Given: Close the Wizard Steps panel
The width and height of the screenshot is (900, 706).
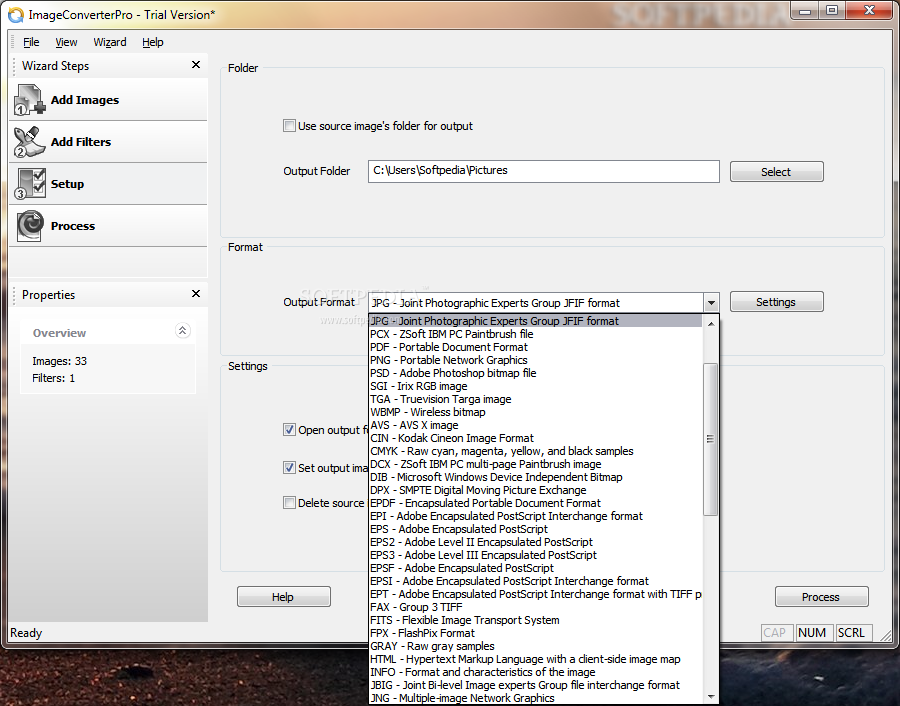Looking at the screenshot, I should click(x=196, y=65).
